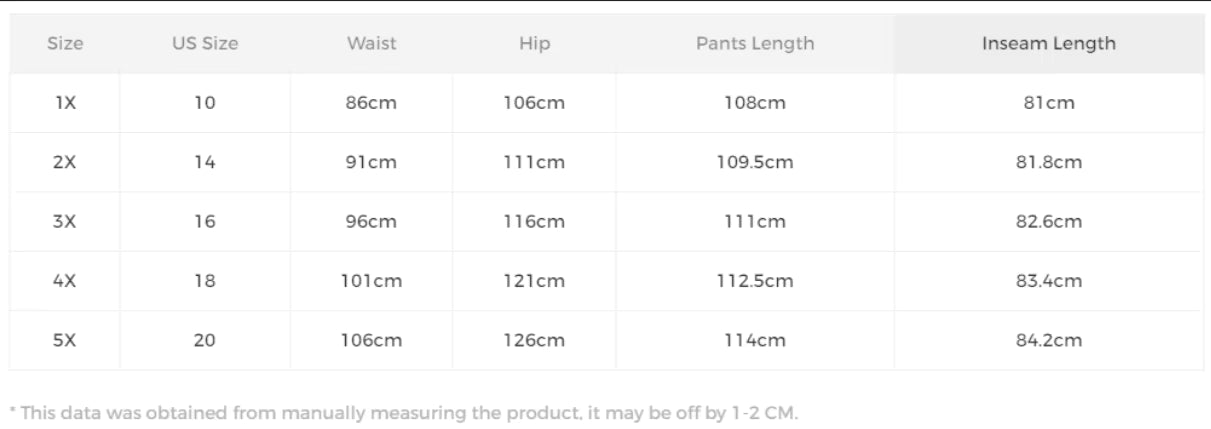Select the 2X size row label

65,162
